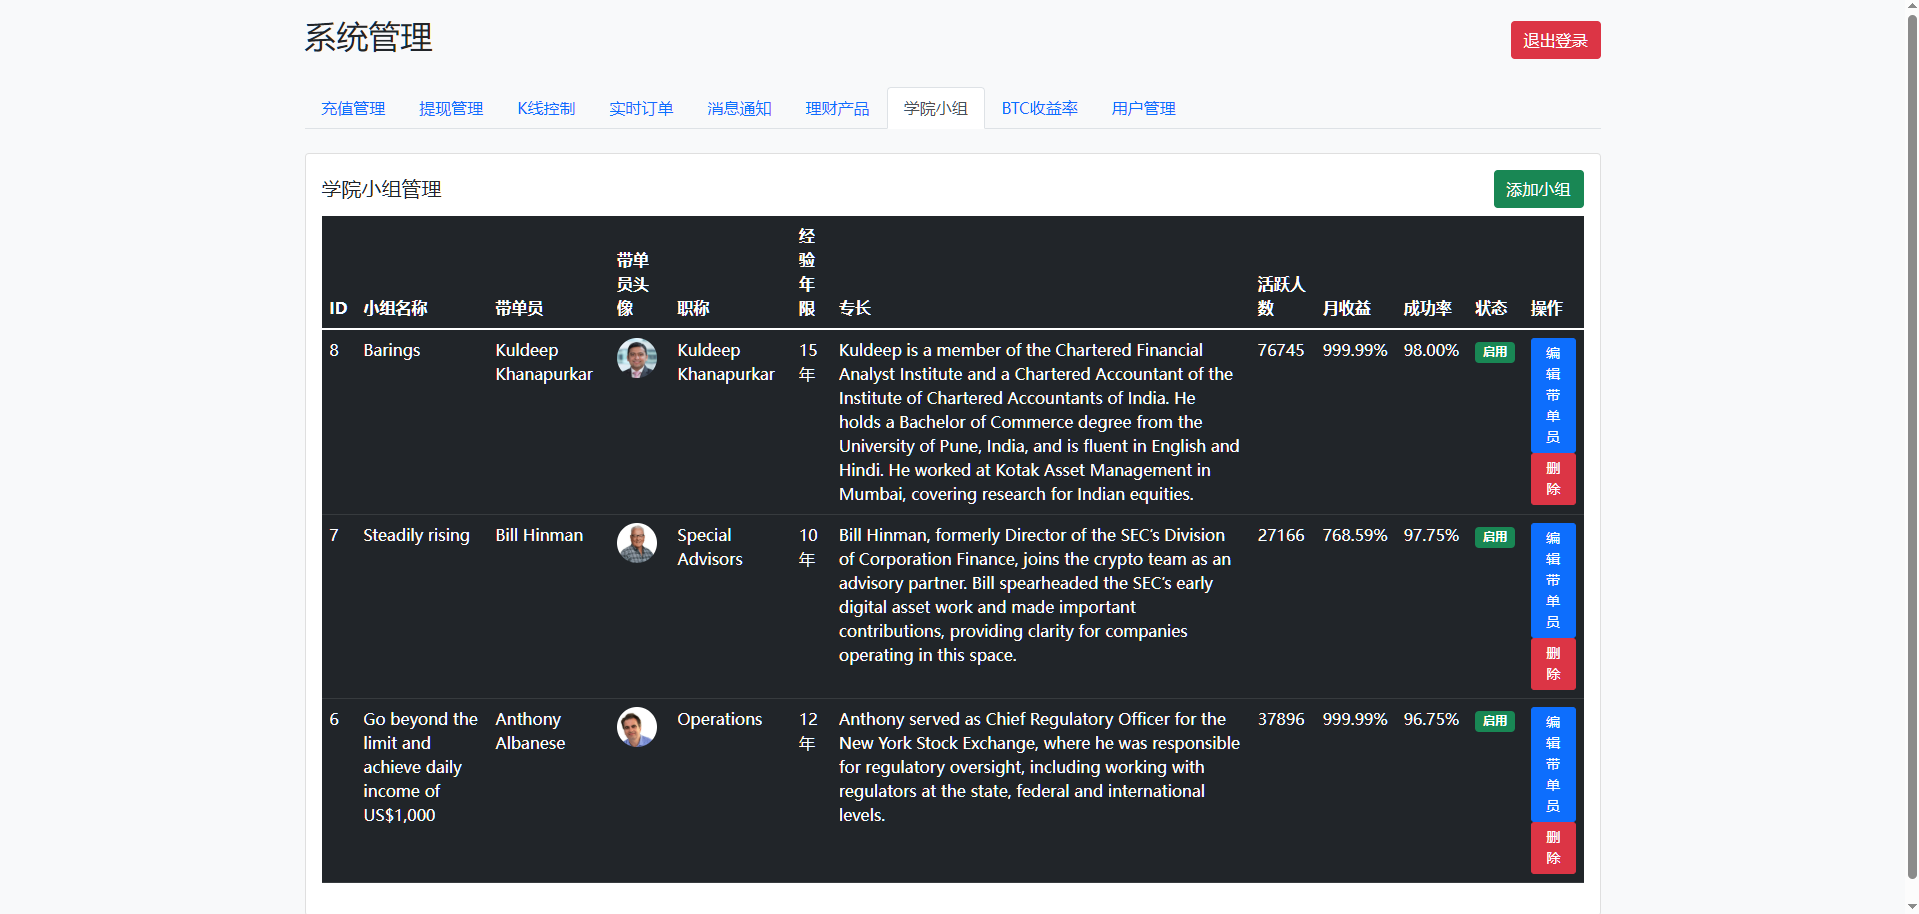Click Bill Hinman's avatar photo

[x=636, y=543]
